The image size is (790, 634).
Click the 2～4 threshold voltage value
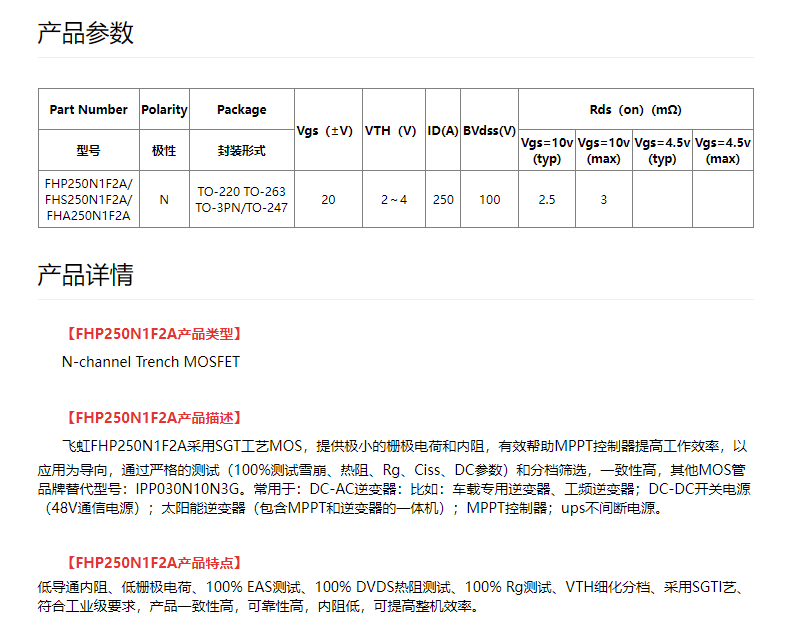pos(393,200)
